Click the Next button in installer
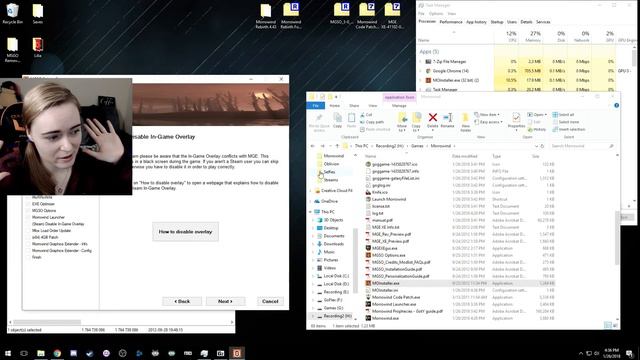Screen dimensions: 640x360 (225, 301)
